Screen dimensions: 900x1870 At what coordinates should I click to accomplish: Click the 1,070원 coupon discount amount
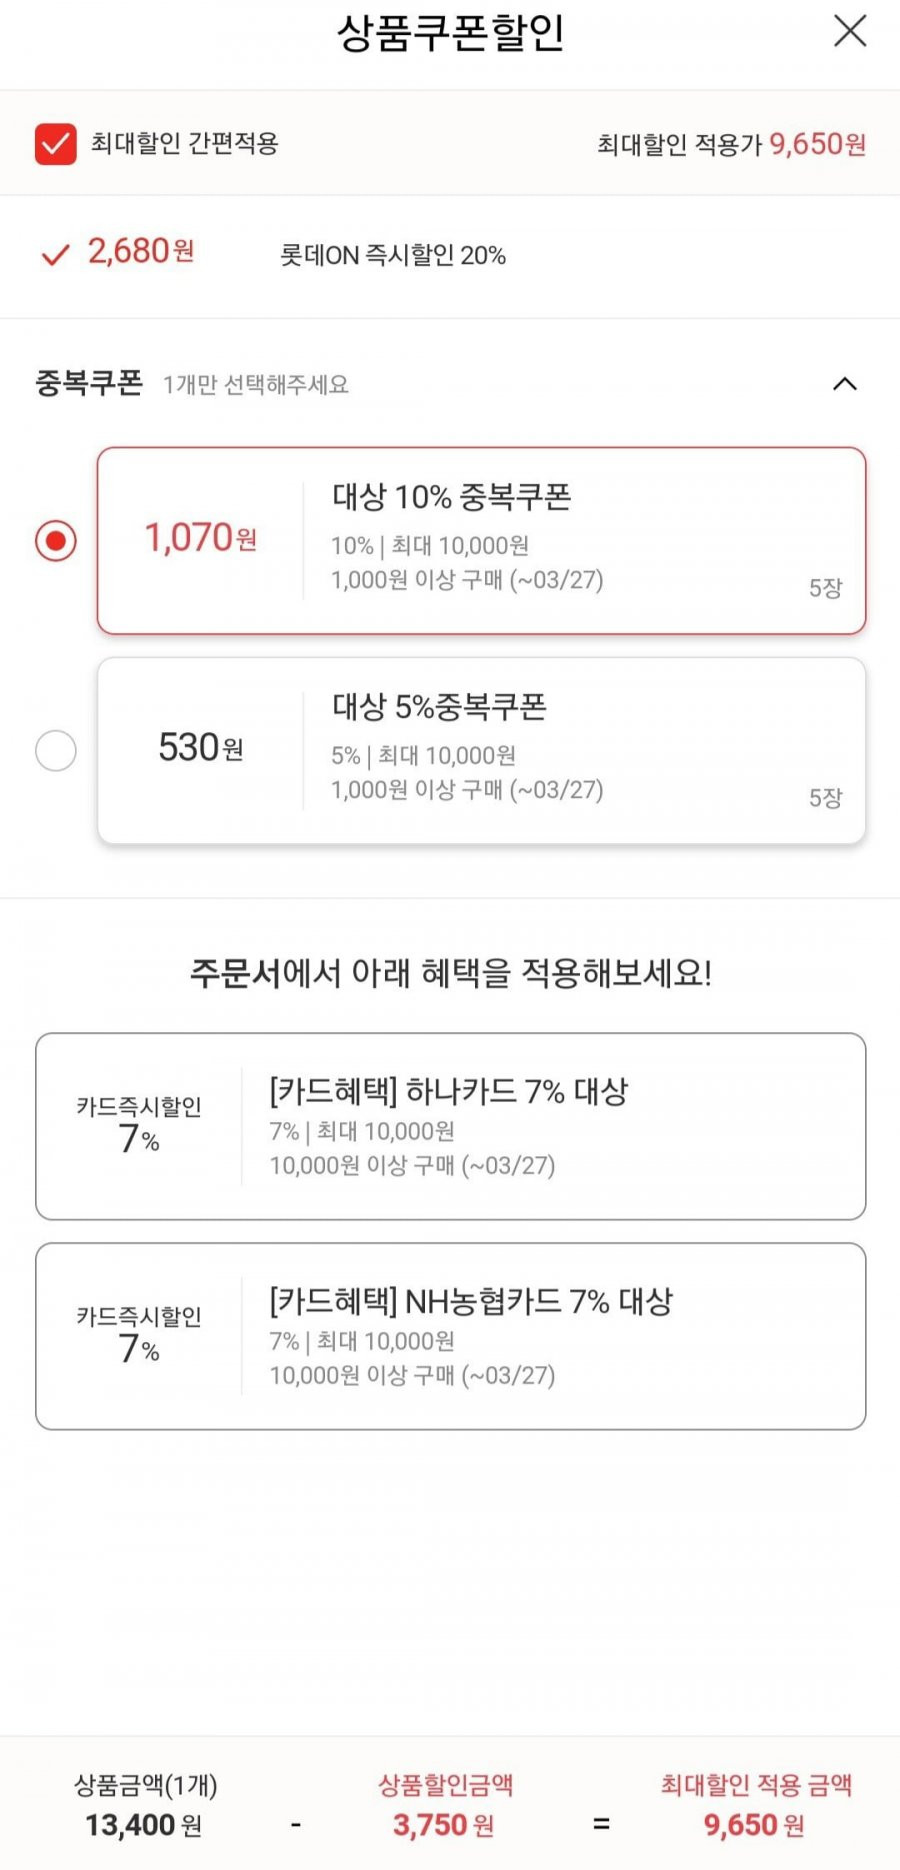point(201,538)
